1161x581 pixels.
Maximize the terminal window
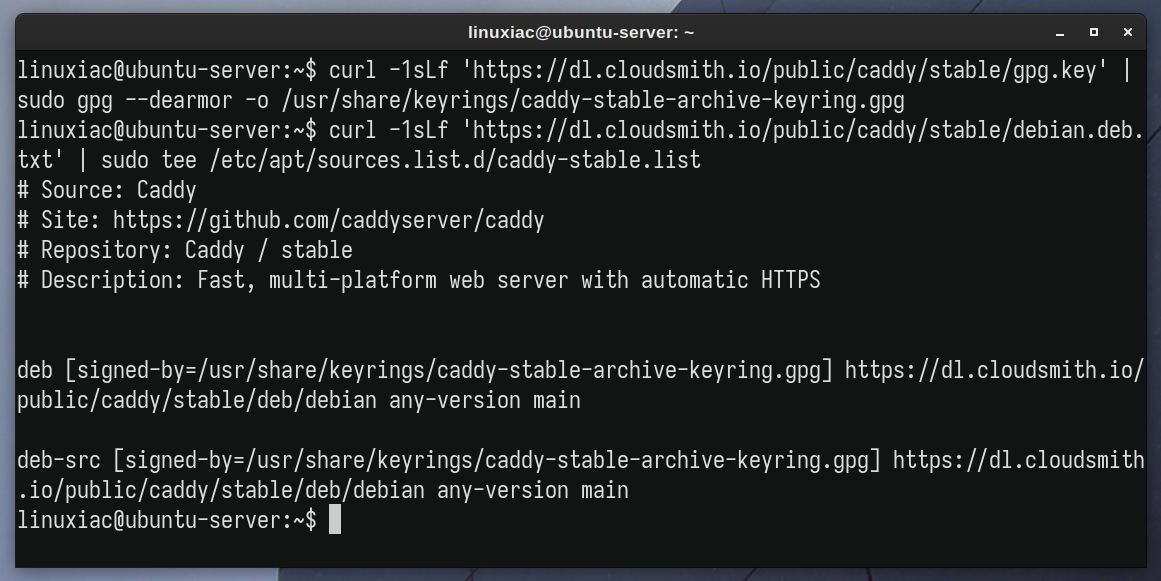tap(1094, 32)
